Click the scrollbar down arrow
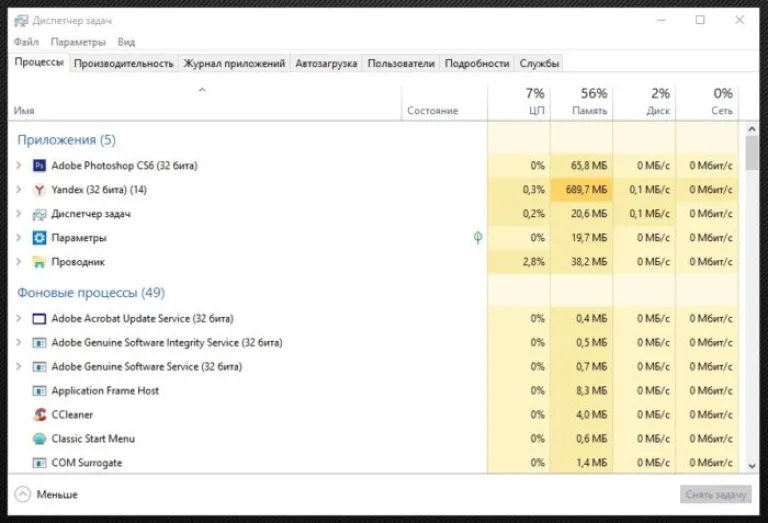768x523 pixels. coord(752,466)
